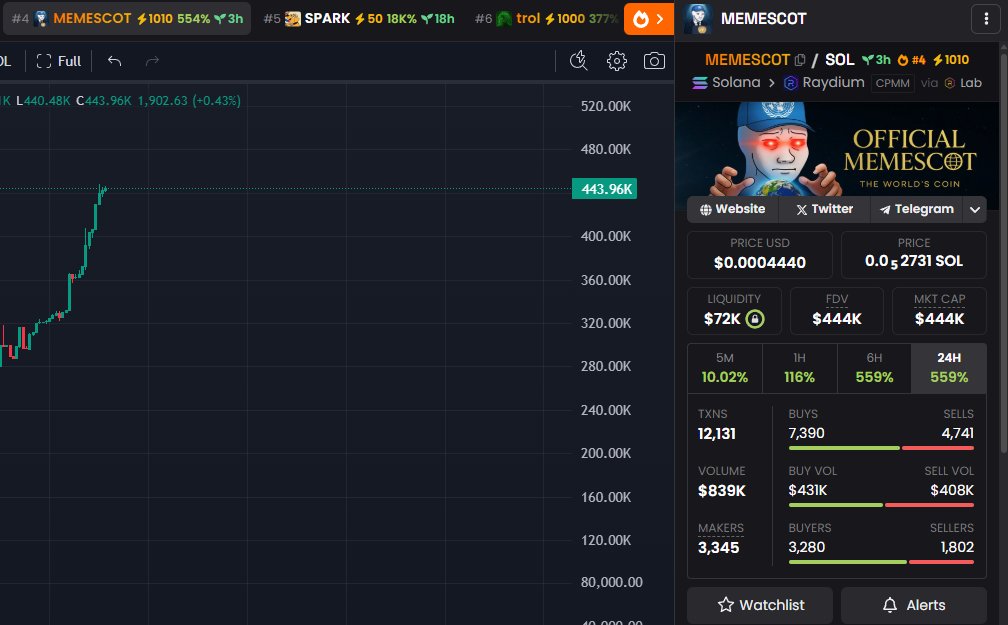The height and width of the screenshot is (625, 1008).
Task: Click the 3h age sprout badge in pair header
Action: tap(876, 60)
